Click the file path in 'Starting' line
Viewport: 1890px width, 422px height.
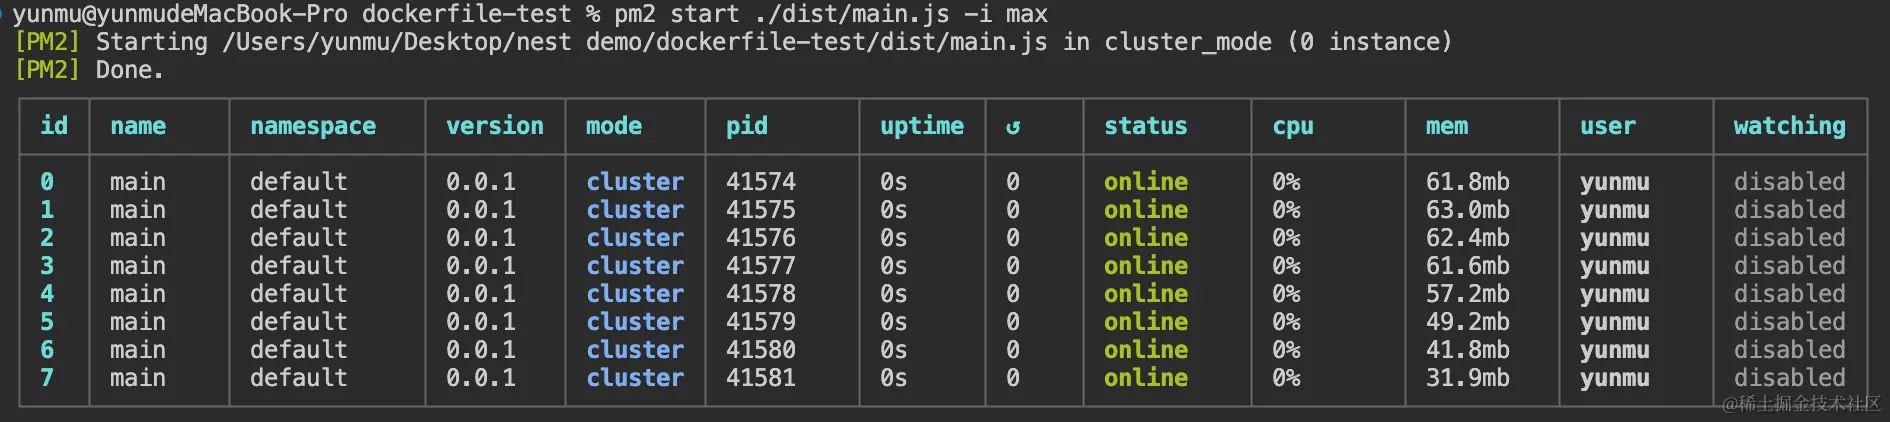(635, 43)
